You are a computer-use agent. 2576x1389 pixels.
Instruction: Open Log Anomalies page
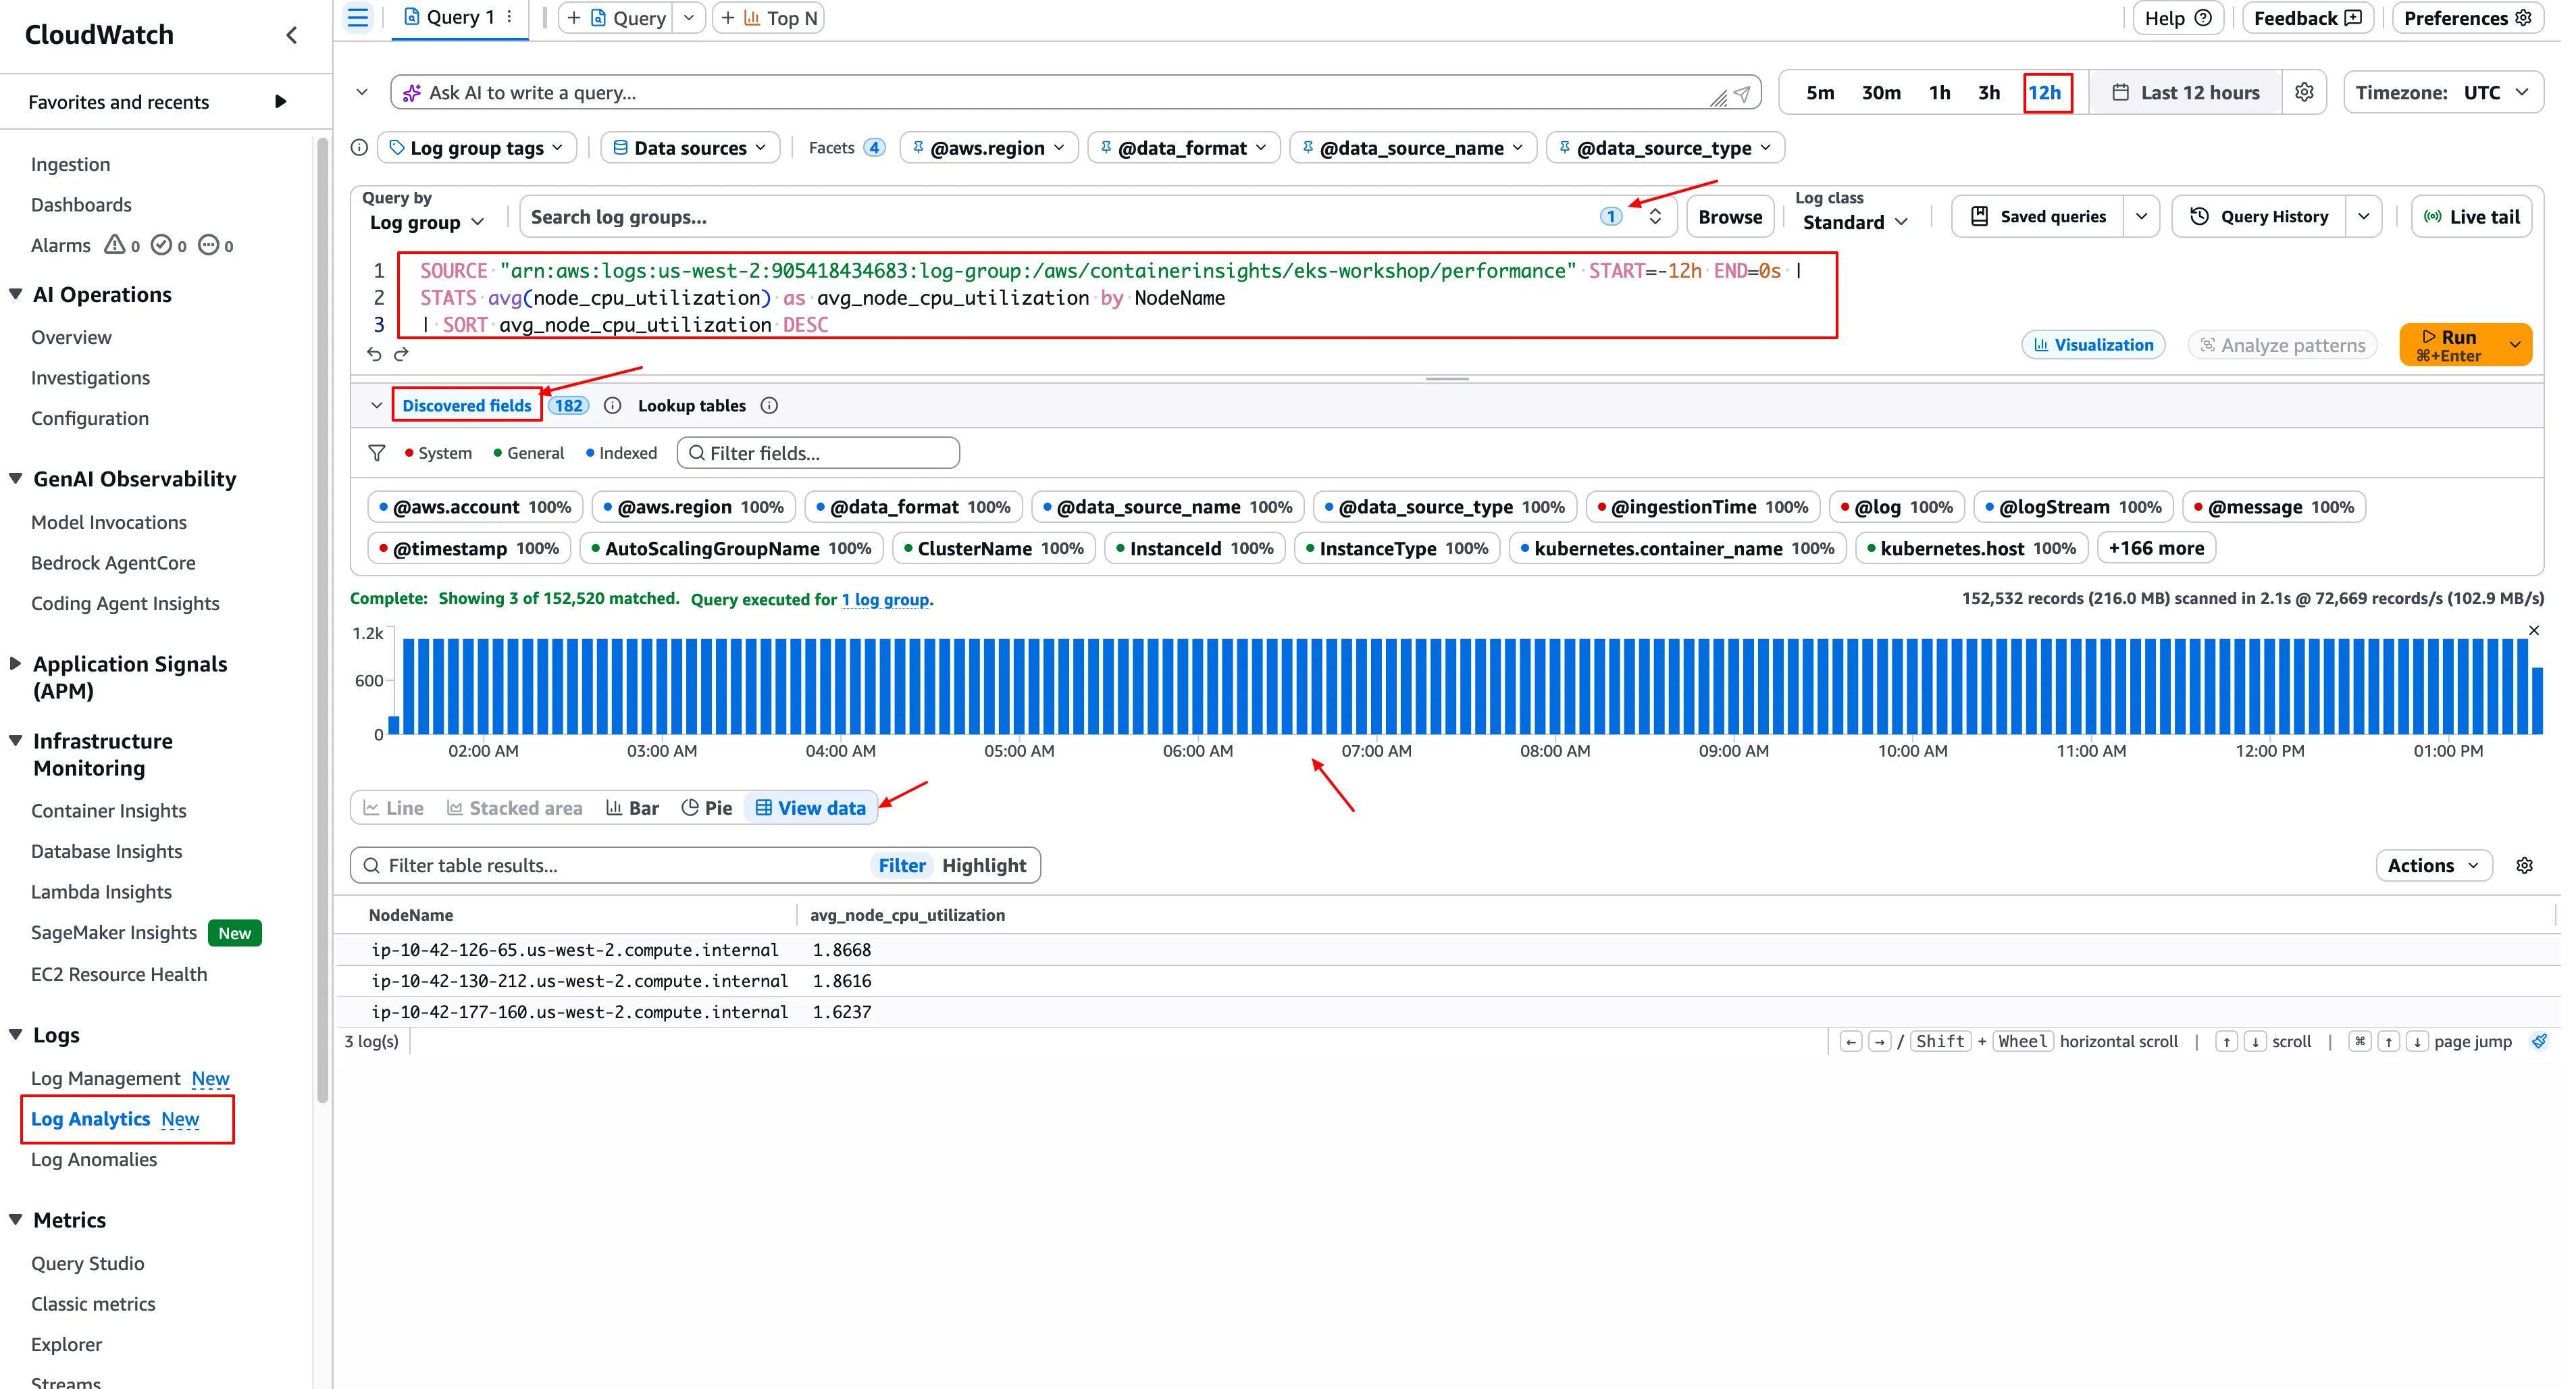click(x=94, y=1159)
